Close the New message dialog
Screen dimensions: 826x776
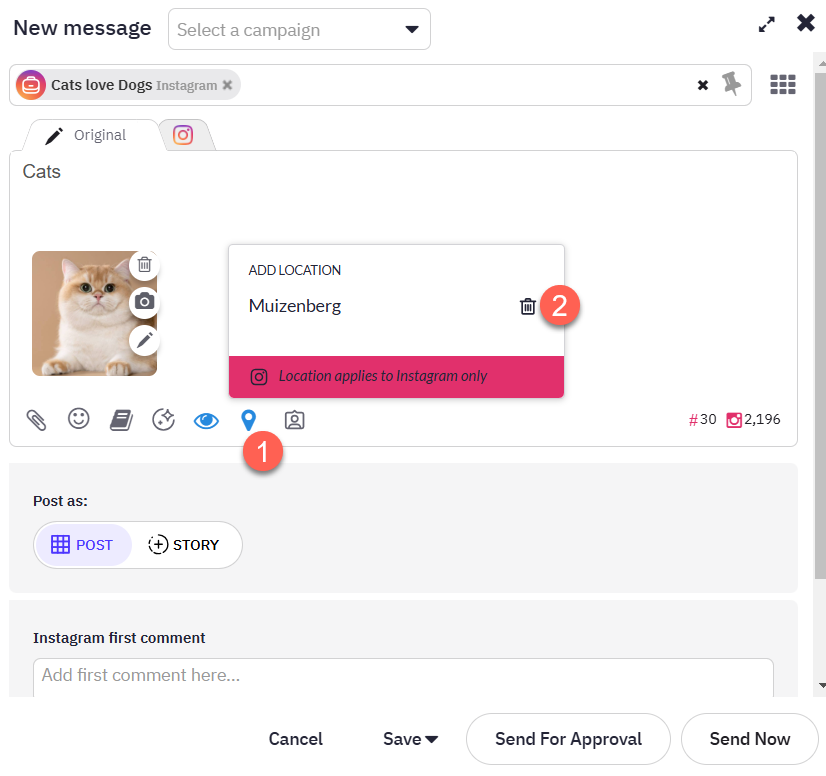tap(805, 23)
